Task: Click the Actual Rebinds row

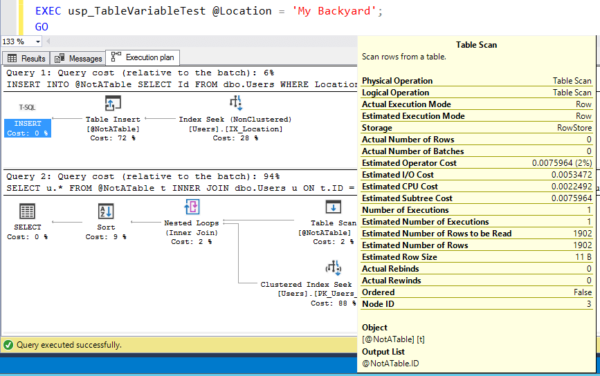Action: pyautogui.click(x=477, y=269)
